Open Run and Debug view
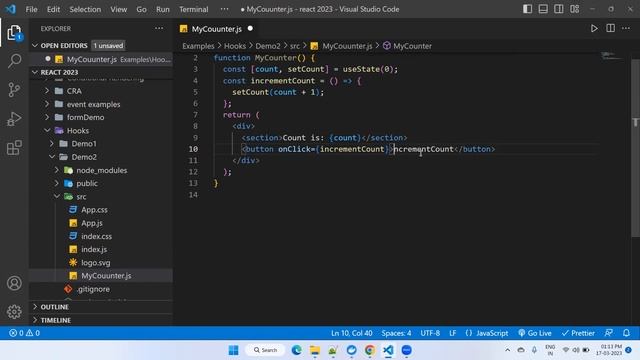 coord(14,119)
